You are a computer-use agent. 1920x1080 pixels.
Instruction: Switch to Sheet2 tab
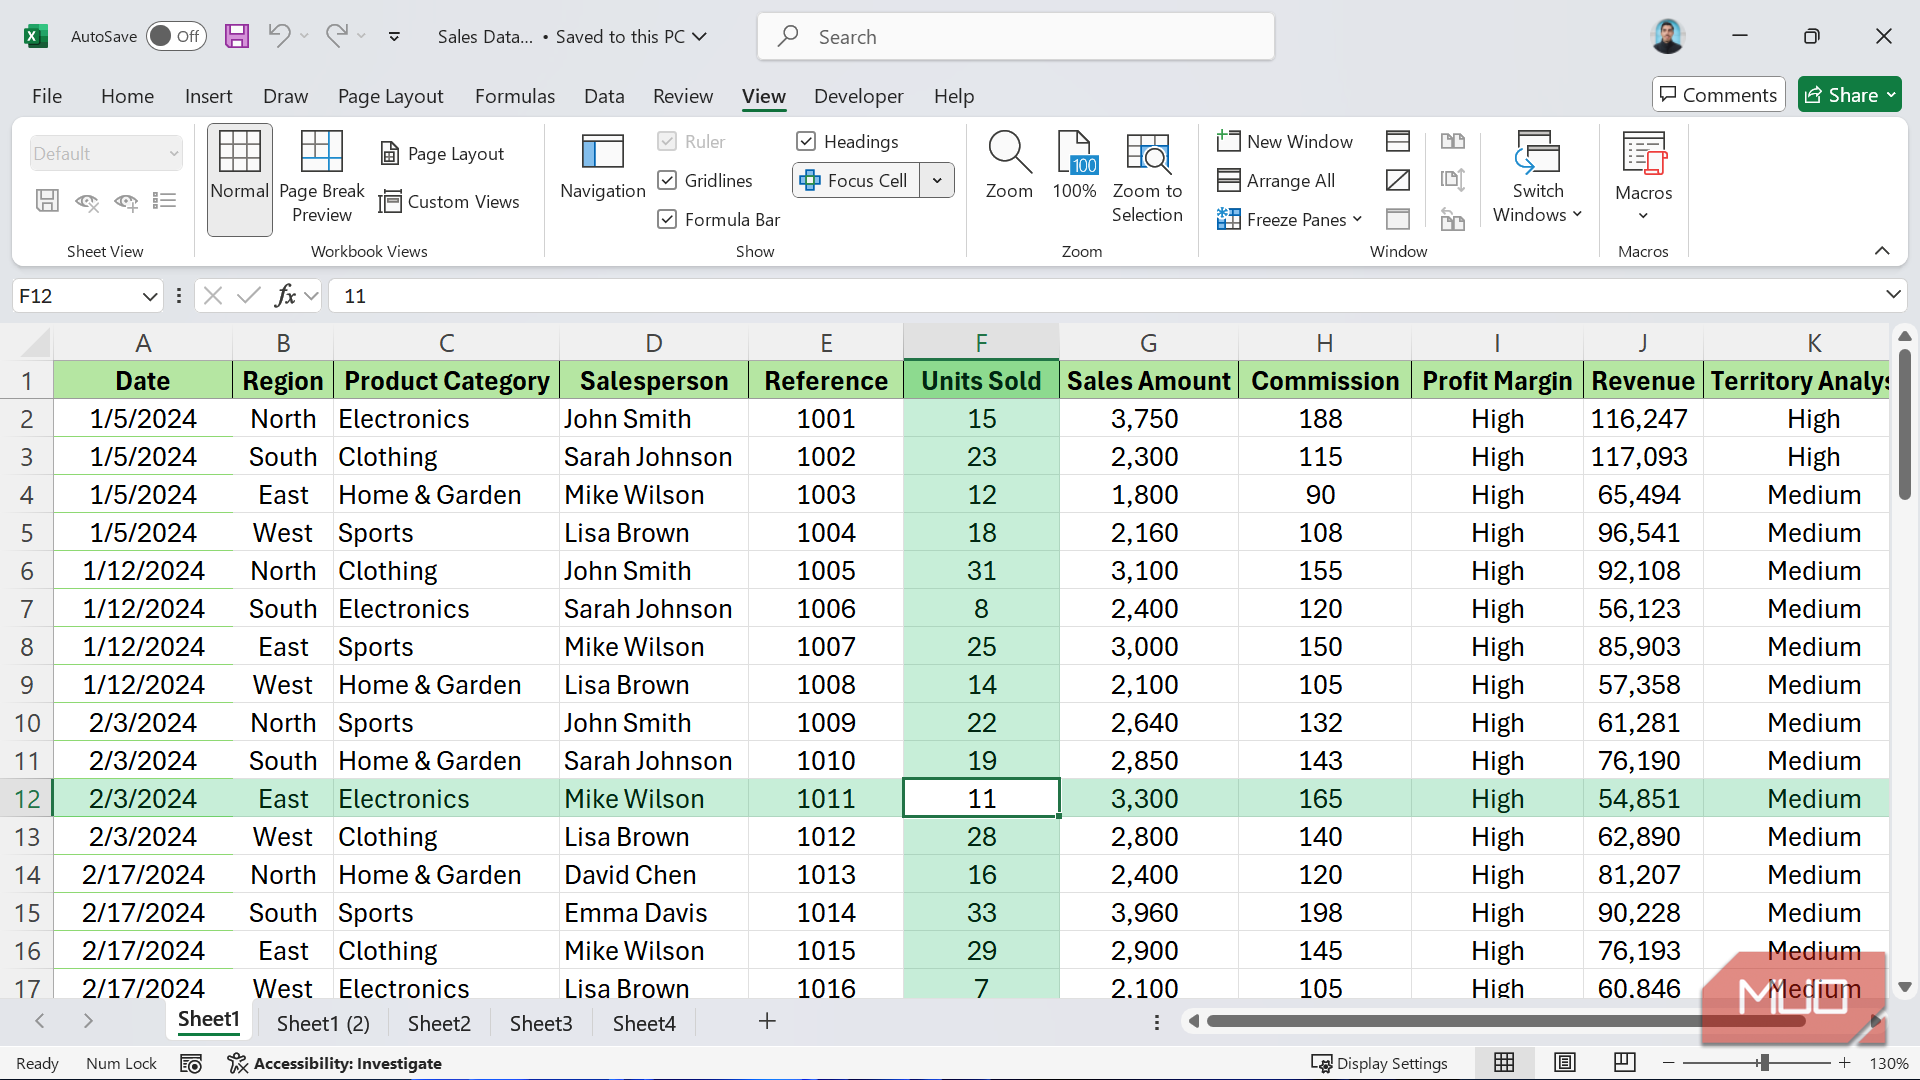click(x=439, y=1023)
